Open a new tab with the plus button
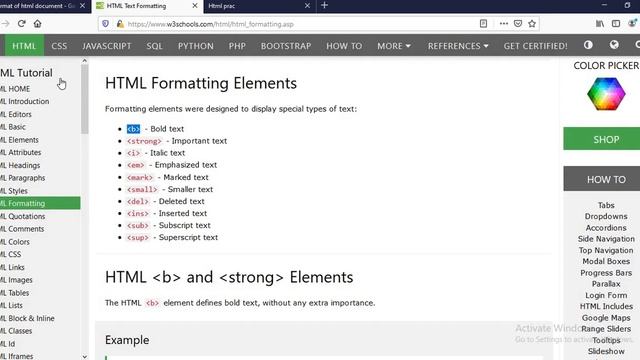 pyautogui.click(x=324, y=5)
